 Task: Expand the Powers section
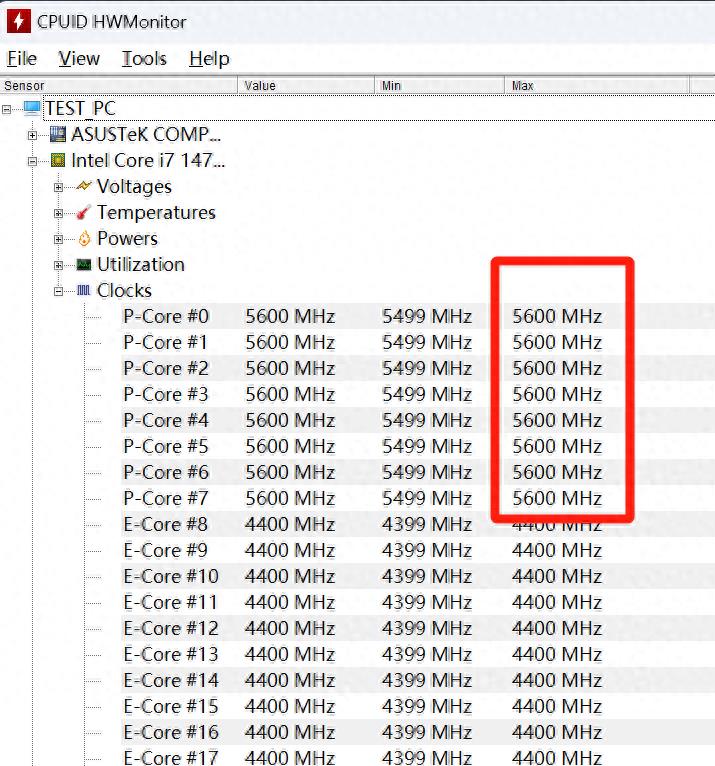coord(58,239)
